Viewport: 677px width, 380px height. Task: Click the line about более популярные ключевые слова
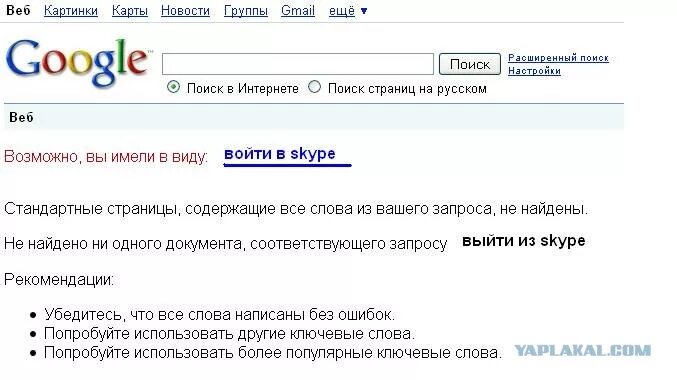point(273,353)
